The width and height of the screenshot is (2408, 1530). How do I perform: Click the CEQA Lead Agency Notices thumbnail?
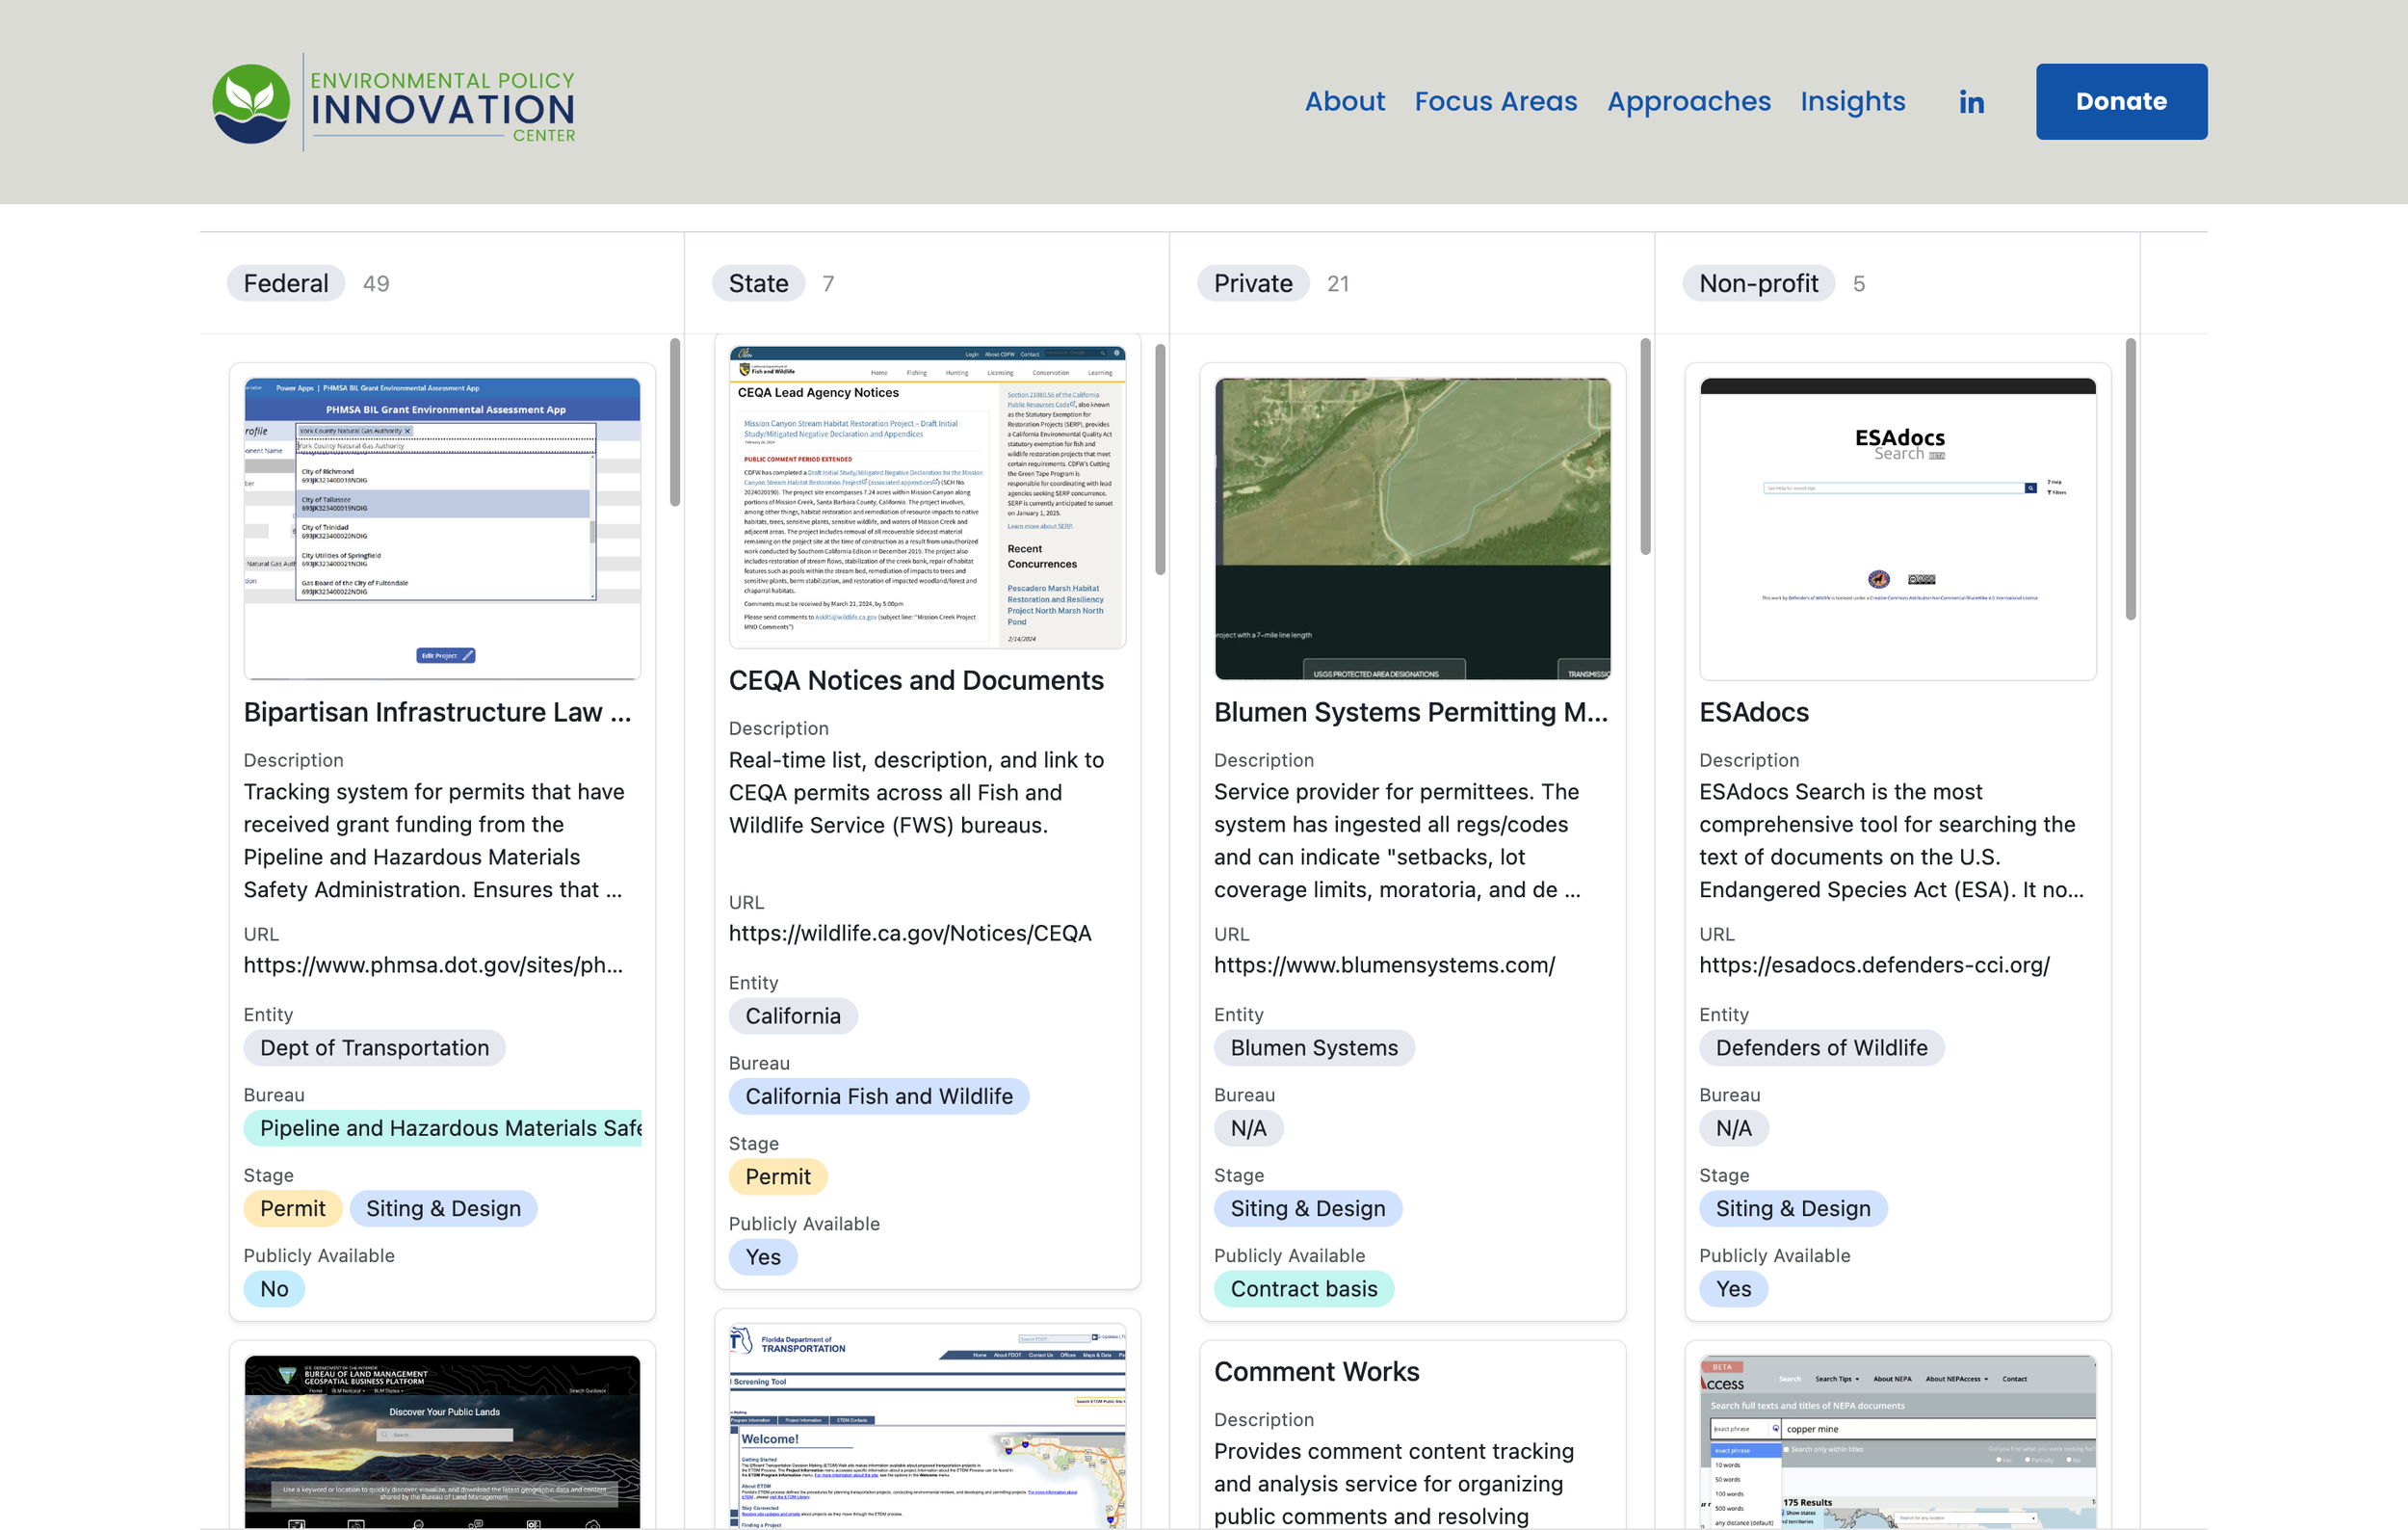[x=926, y=497]
